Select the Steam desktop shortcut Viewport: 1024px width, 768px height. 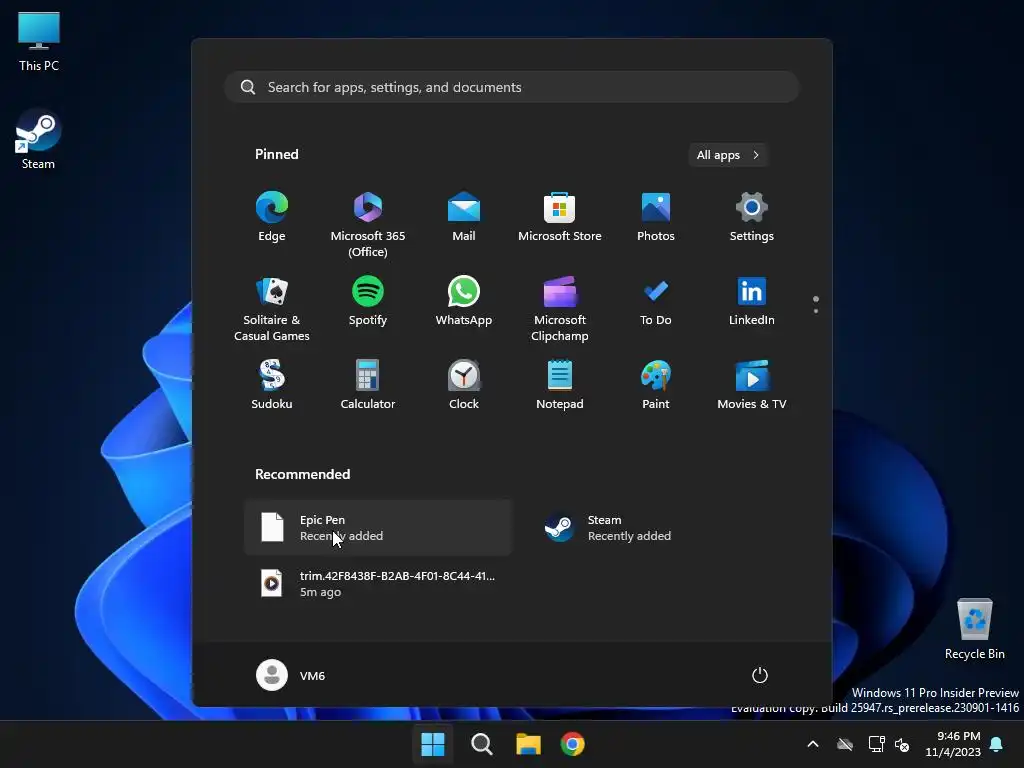(x=38, y=139)
